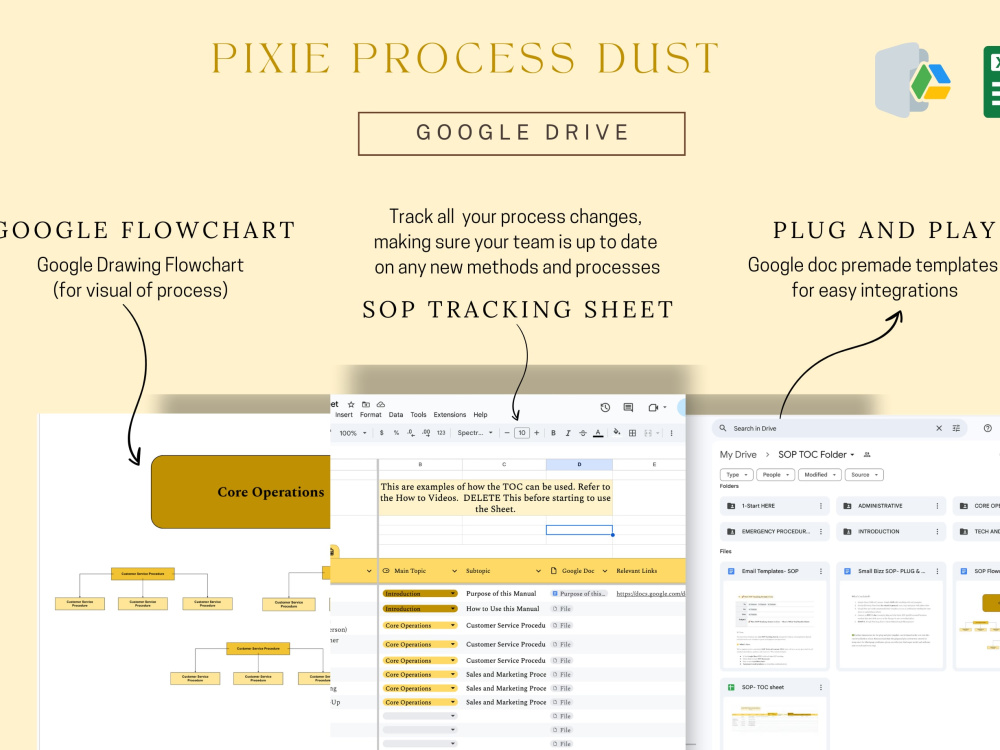Open the text color picker
Image resolution: width=1000 pixels, height=750 pixels.
point(598,433)
